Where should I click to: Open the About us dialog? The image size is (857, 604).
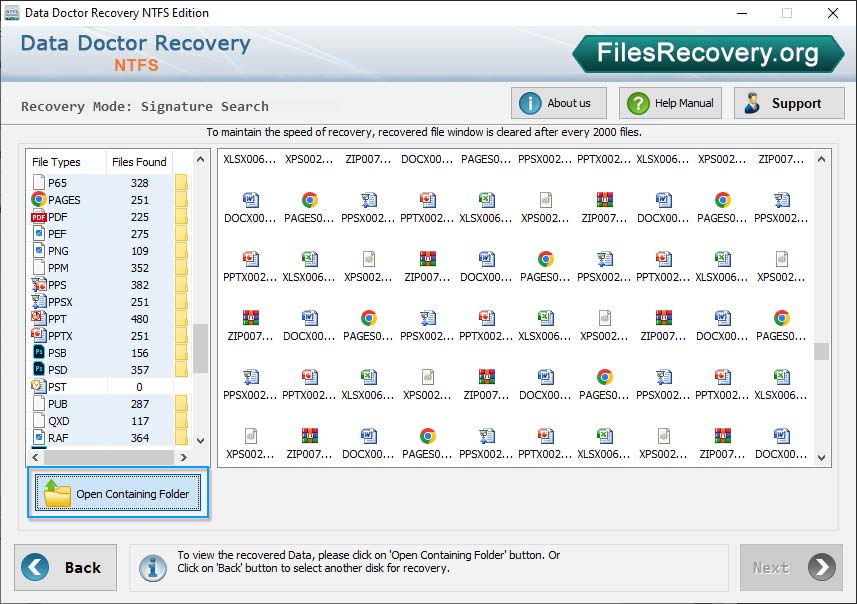pyautogui.click(x=559, y=103)
